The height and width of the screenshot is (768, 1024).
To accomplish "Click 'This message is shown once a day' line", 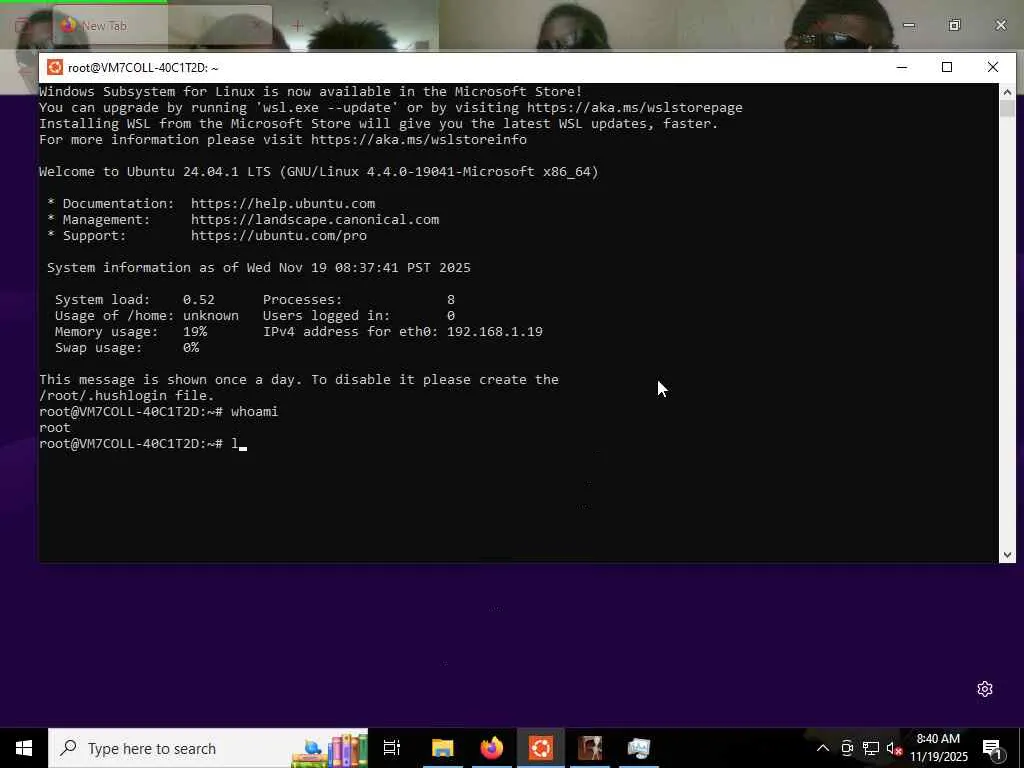I will pyautogui.click(x=298, y=379).
